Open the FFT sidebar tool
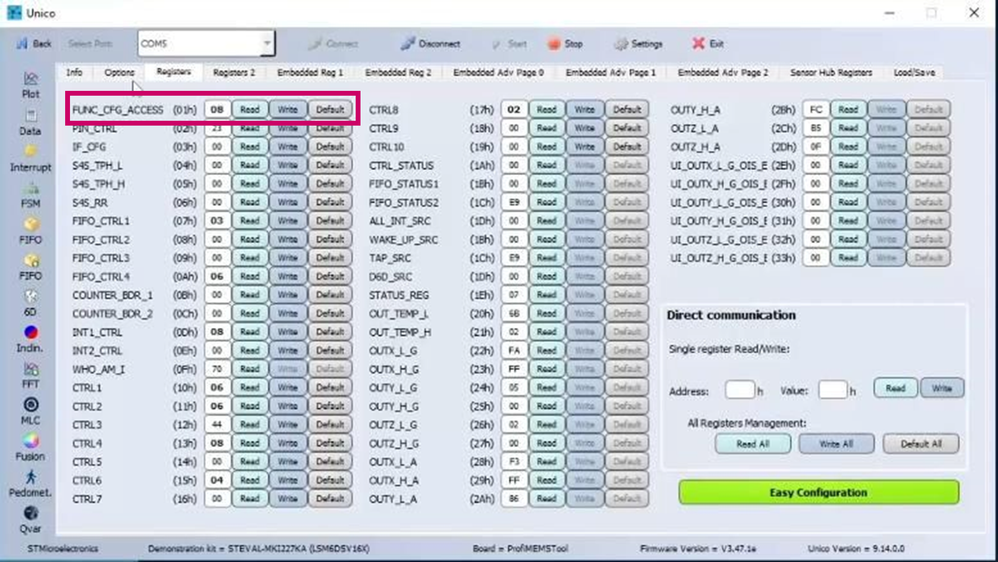998x562 pixels. (x=30, y=376)
